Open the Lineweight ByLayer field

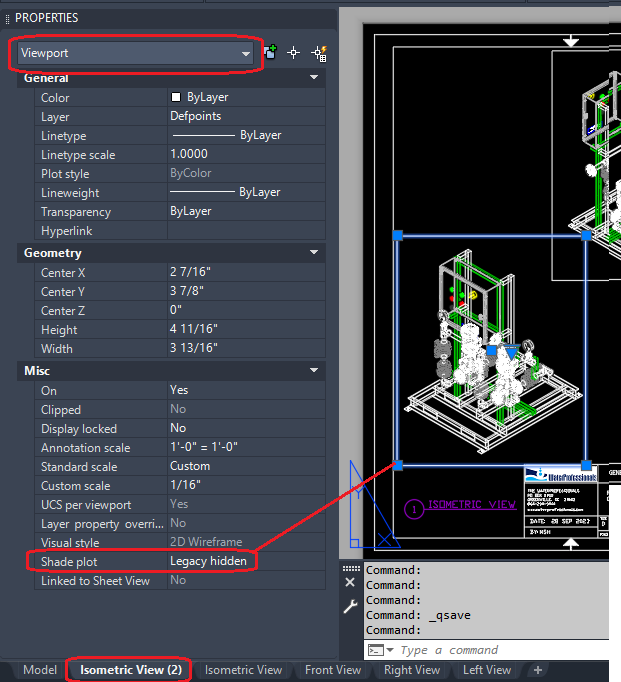pyautogui.click(x=246, y=192)
